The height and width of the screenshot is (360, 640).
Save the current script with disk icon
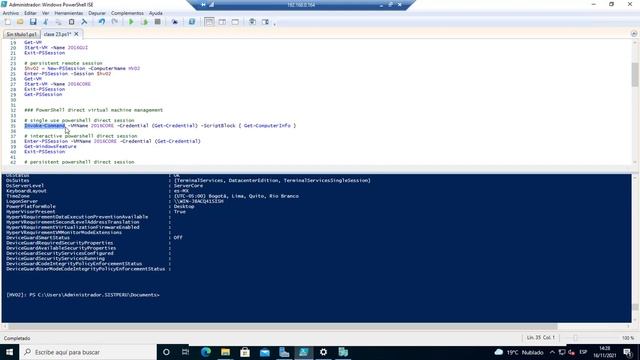[33, 22]
